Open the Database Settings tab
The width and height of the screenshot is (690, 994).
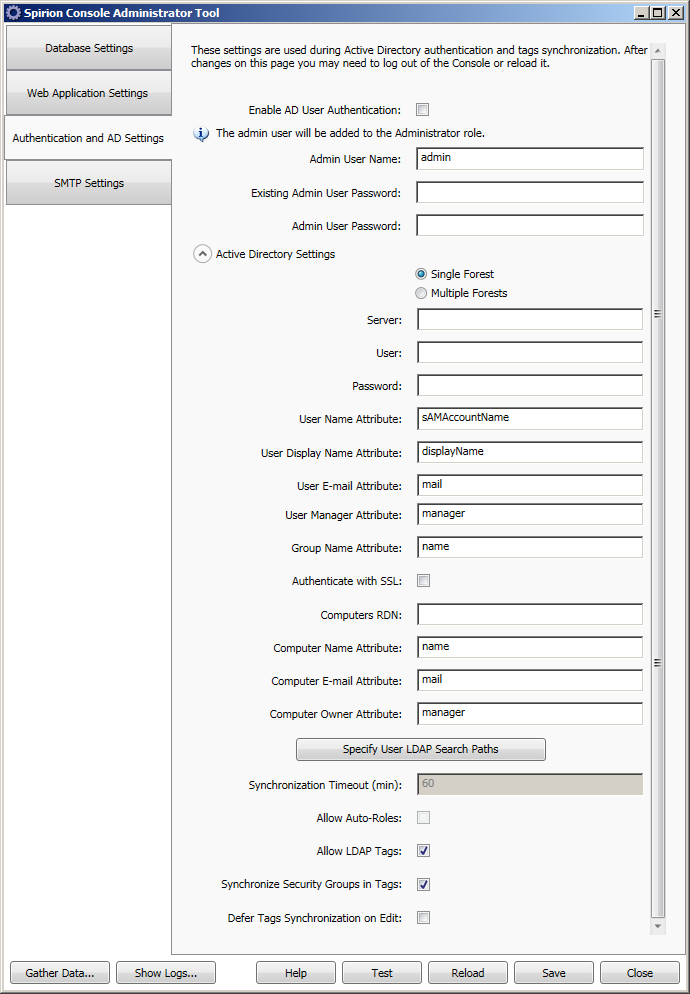(88, 48)
